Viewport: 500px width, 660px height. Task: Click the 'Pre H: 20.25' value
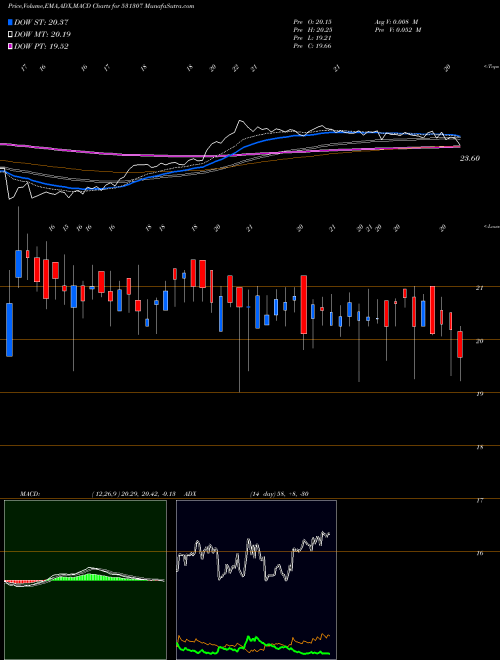312,30
